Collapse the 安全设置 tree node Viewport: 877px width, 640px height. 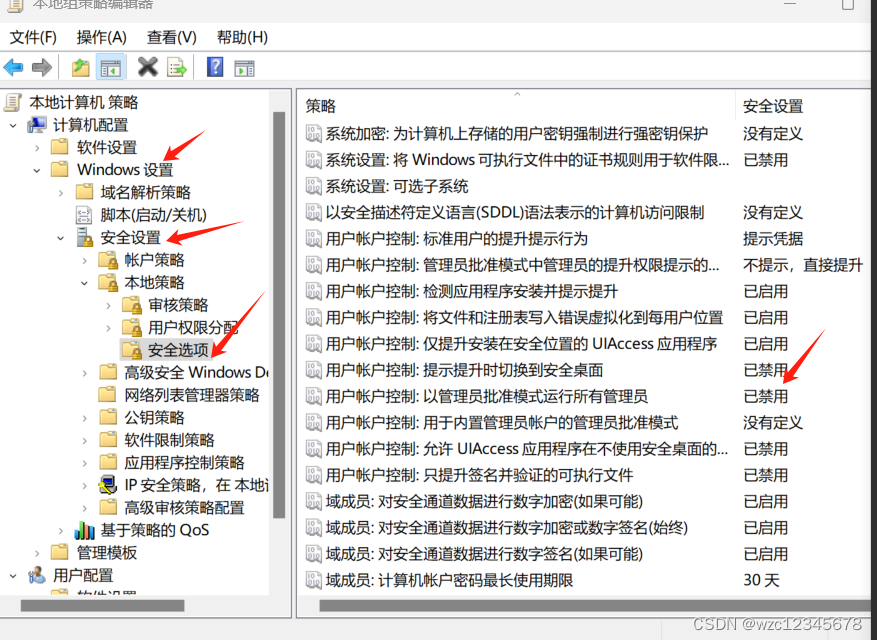[61, 238]
